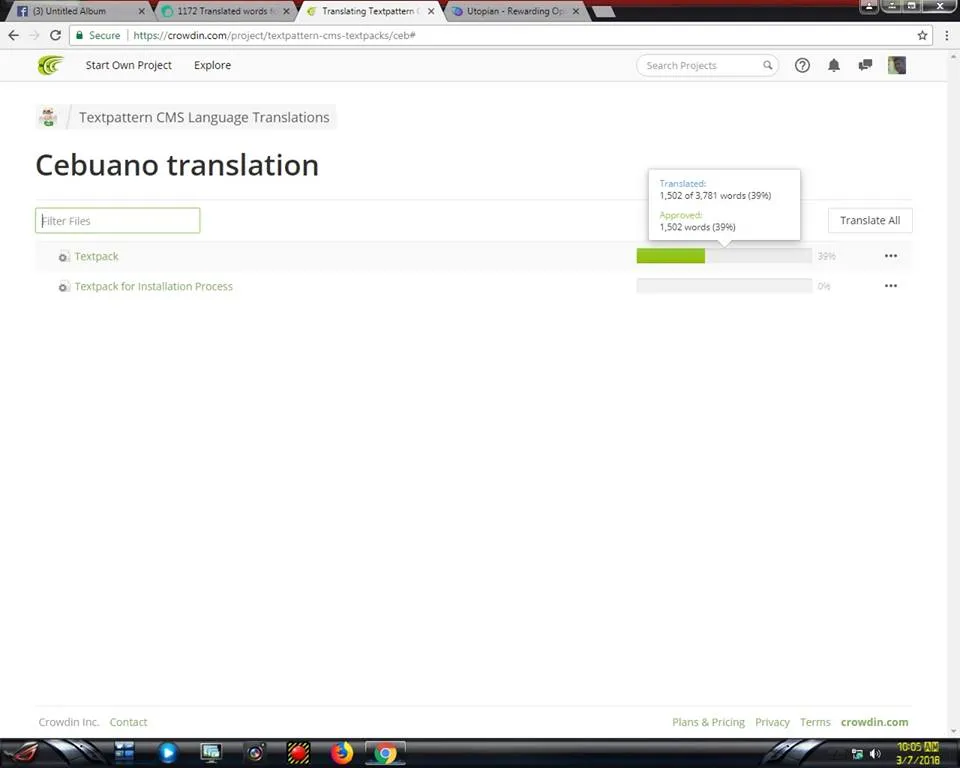The height and width of the screenshot is (768, 960).
Task: Click the Textpack file icon
Action: coord(64,257)
